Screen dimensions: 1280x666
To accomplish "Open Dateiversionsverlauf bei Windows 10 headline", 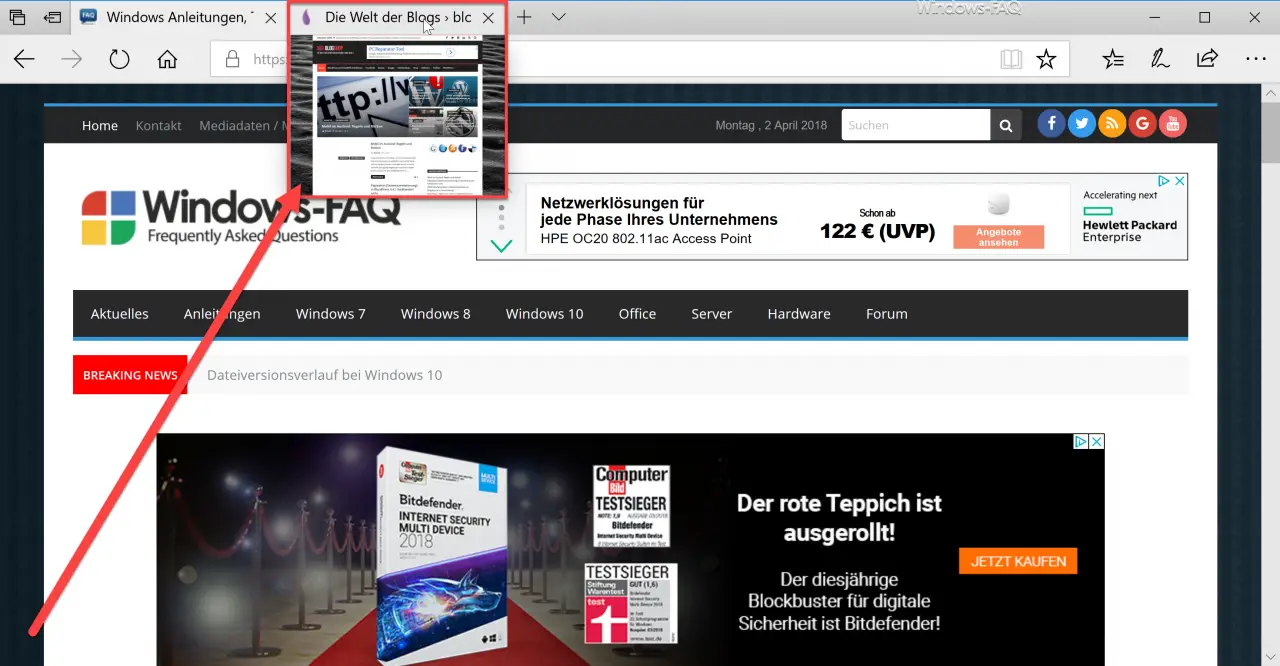I will click(324, 375).
